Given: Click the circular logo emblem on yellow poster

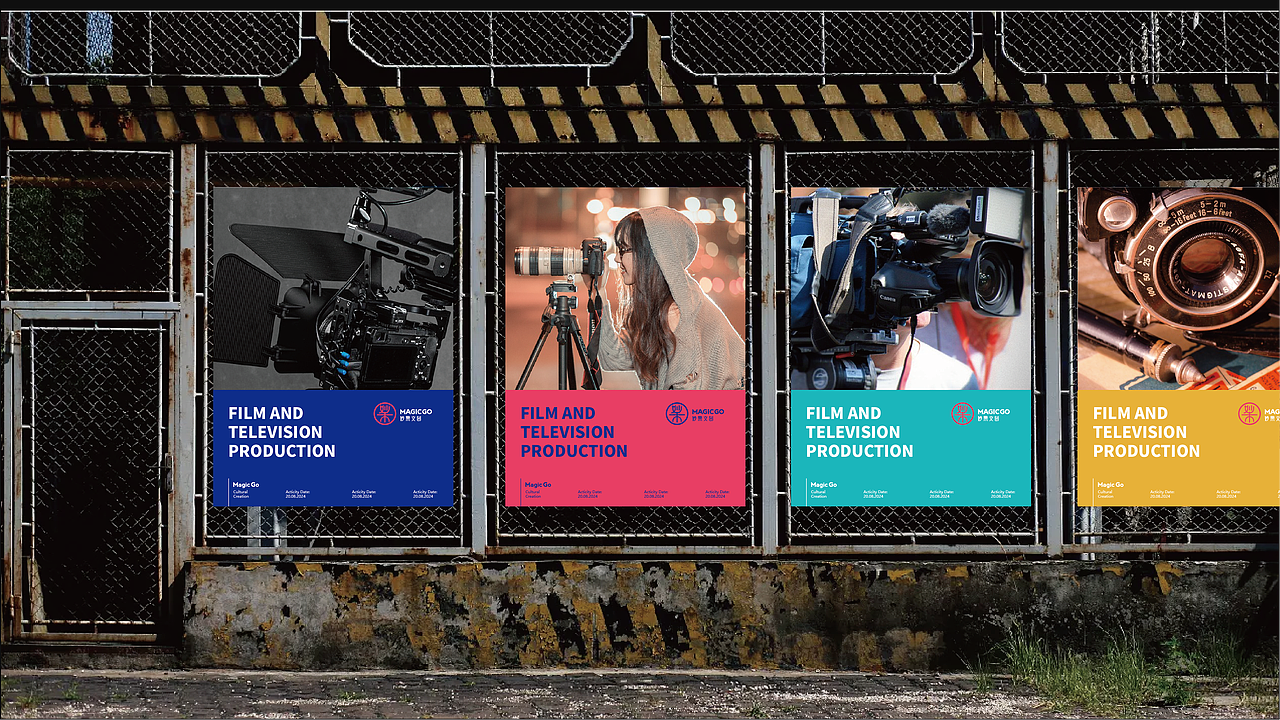Looking at the screenshot, I should click(x=1249, y=413).
